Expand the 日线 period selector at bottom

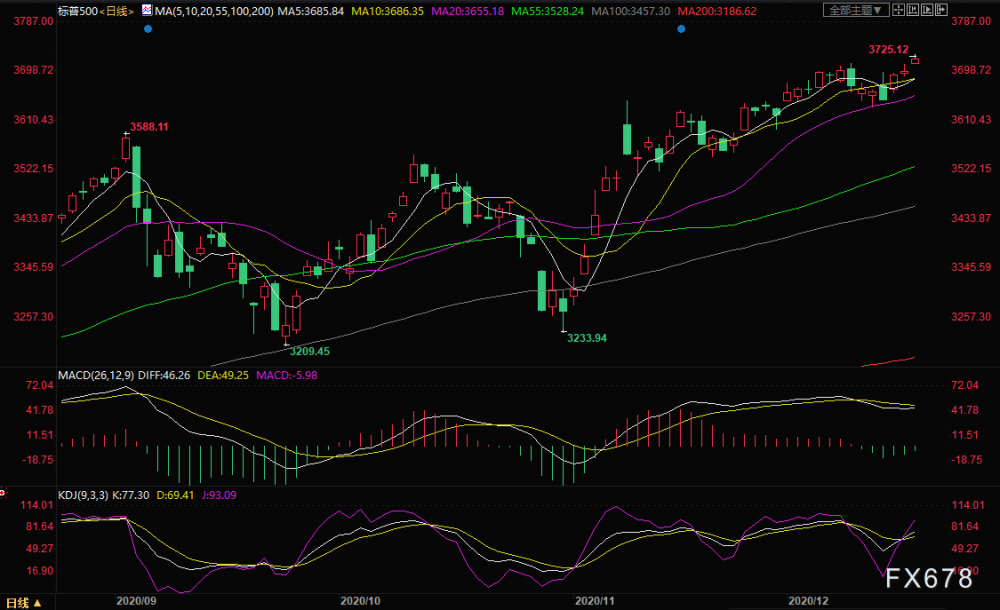24,602
